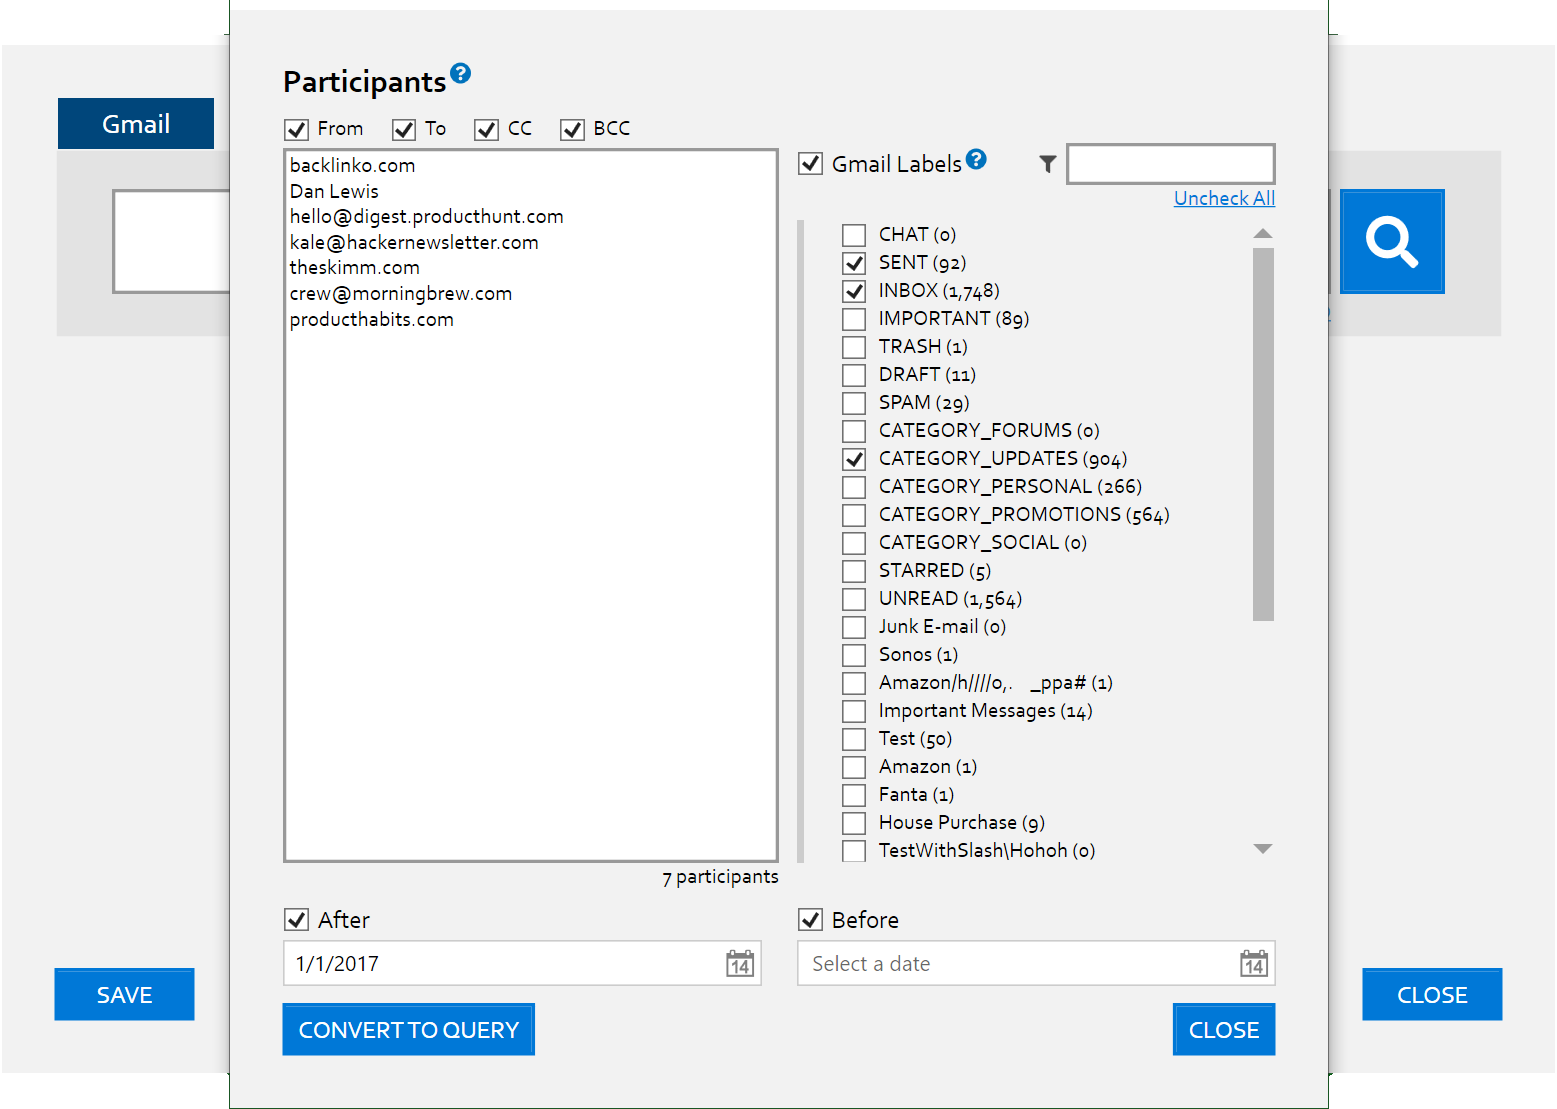Check the IMPORTANT (89) label
This screenshot has height=1109, width=1557.
click(x=854, y=319)
